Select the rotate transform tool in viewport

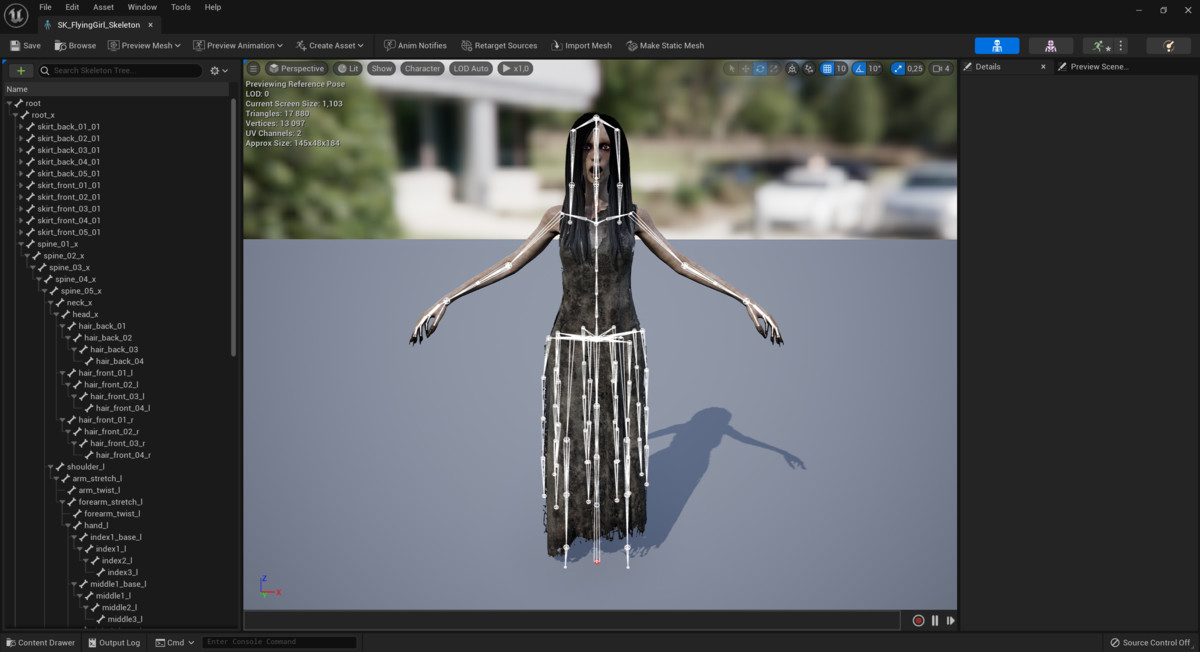(760, 69)
